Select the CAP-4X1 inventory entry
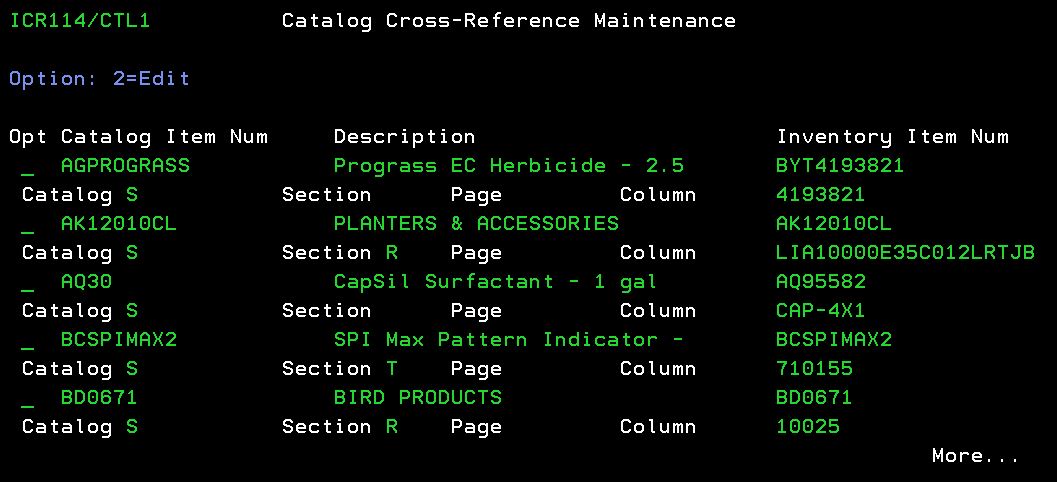Screen dimensions: 1057x482 tap(820, 311)
